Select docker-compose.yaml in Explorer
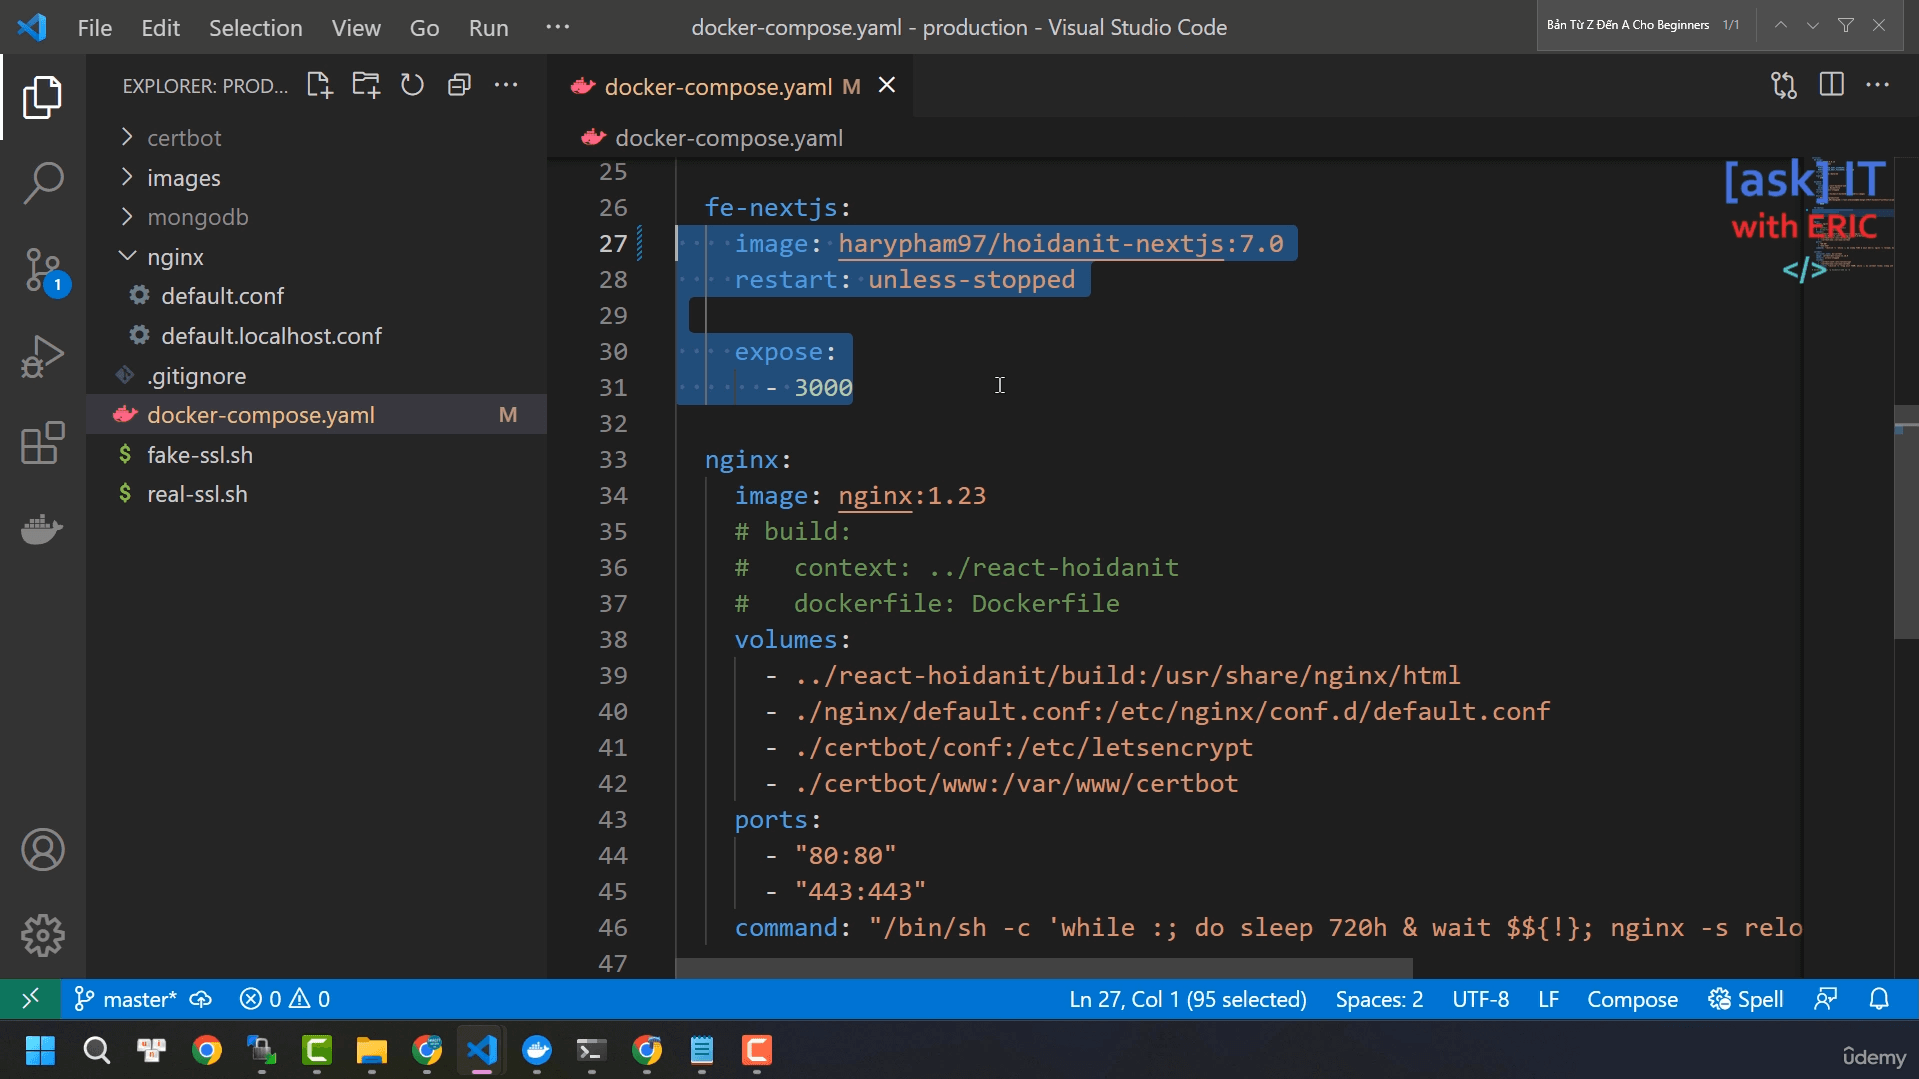The image size is (1919, 1079). [316, 415]
